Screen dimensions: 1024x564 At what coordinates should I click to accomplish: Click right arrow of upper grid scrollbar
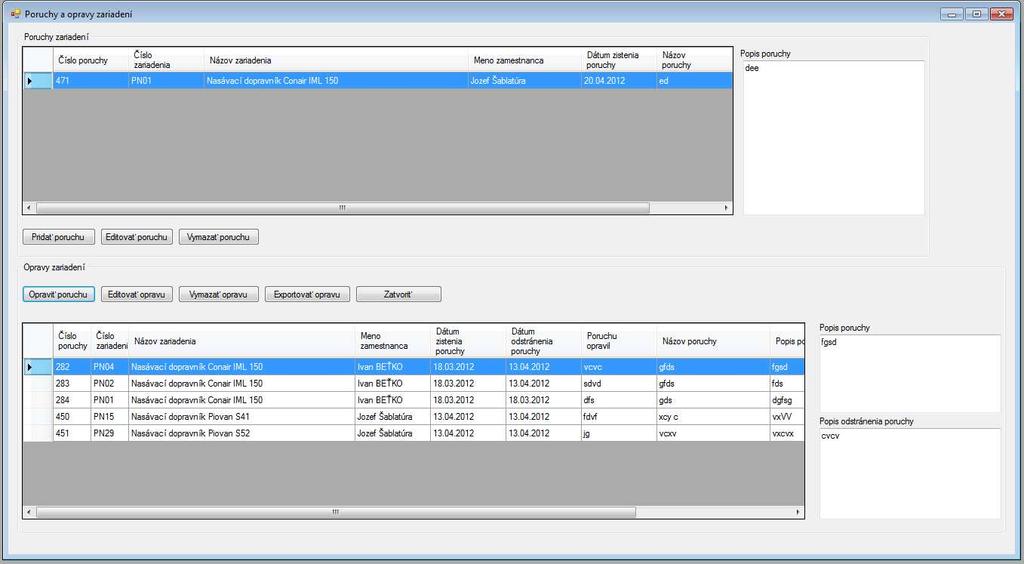click(726, 208)
